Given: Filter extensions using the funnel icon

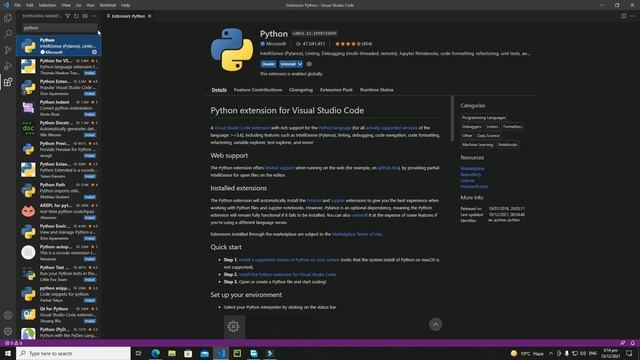Looking at the screenshot, I should [x=68, y=16].
